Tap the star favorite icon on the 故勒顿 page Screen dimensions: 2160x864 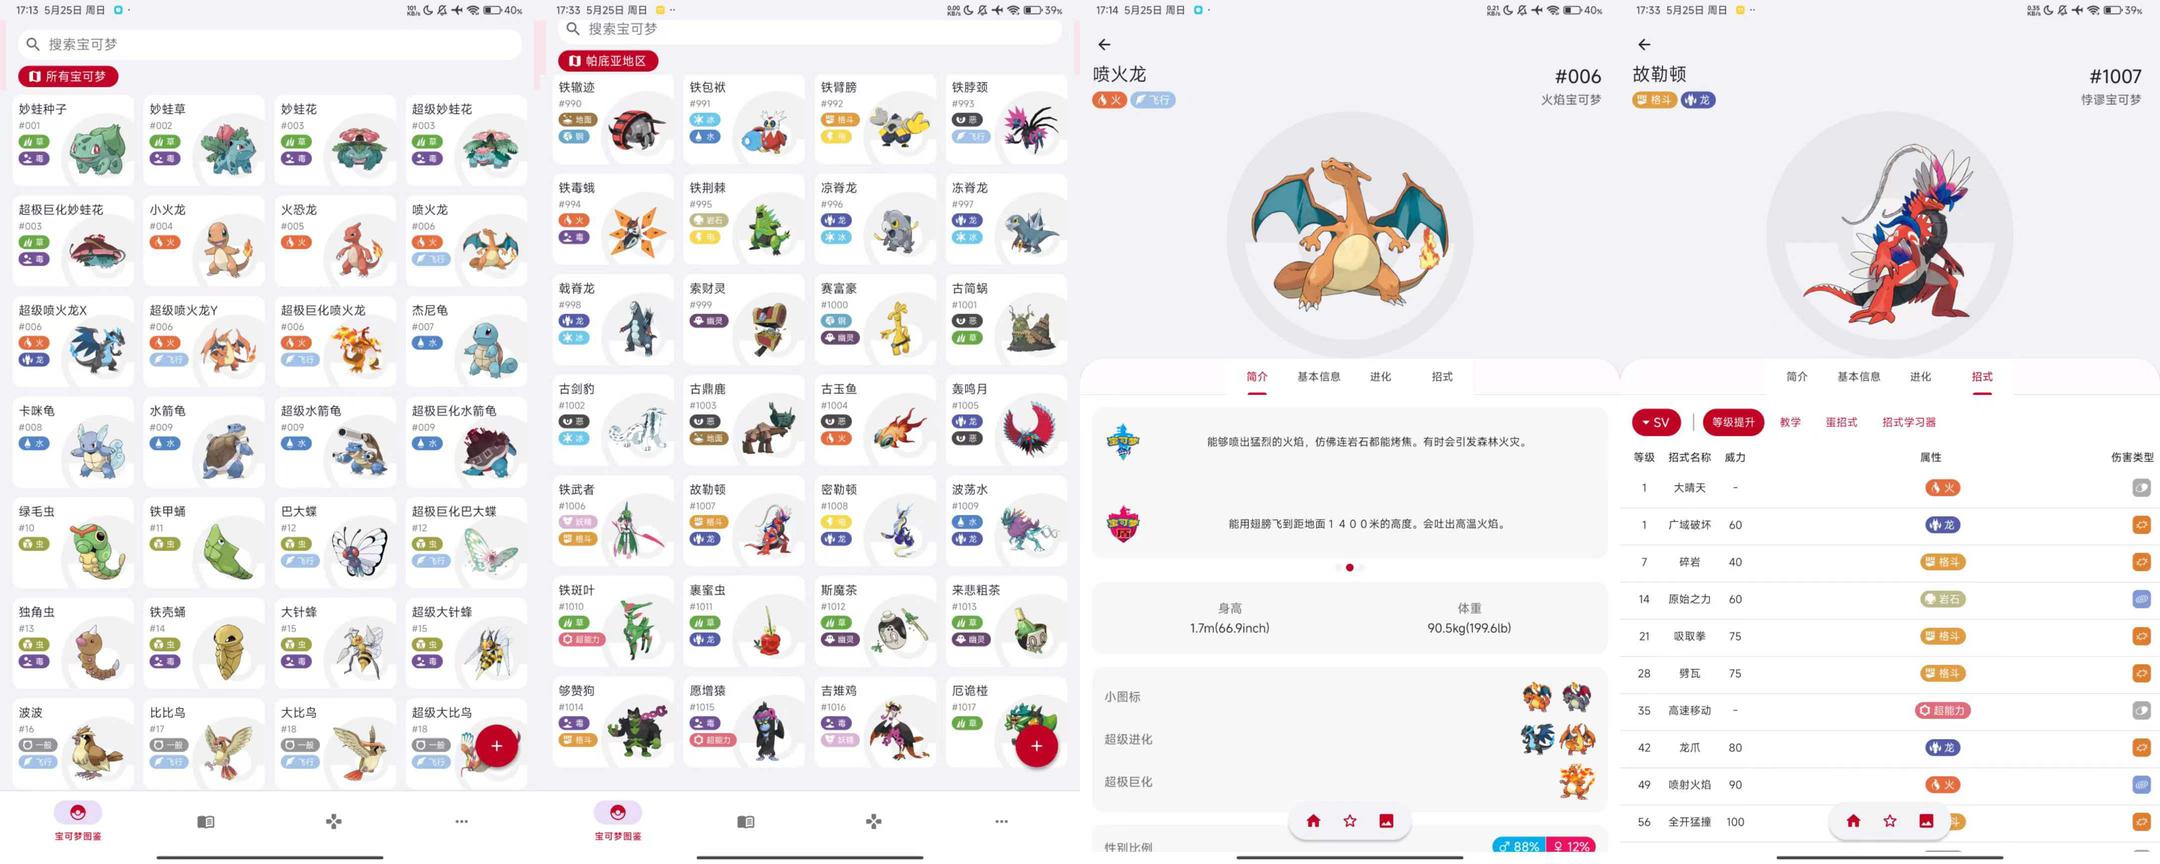pos(1890,821)
